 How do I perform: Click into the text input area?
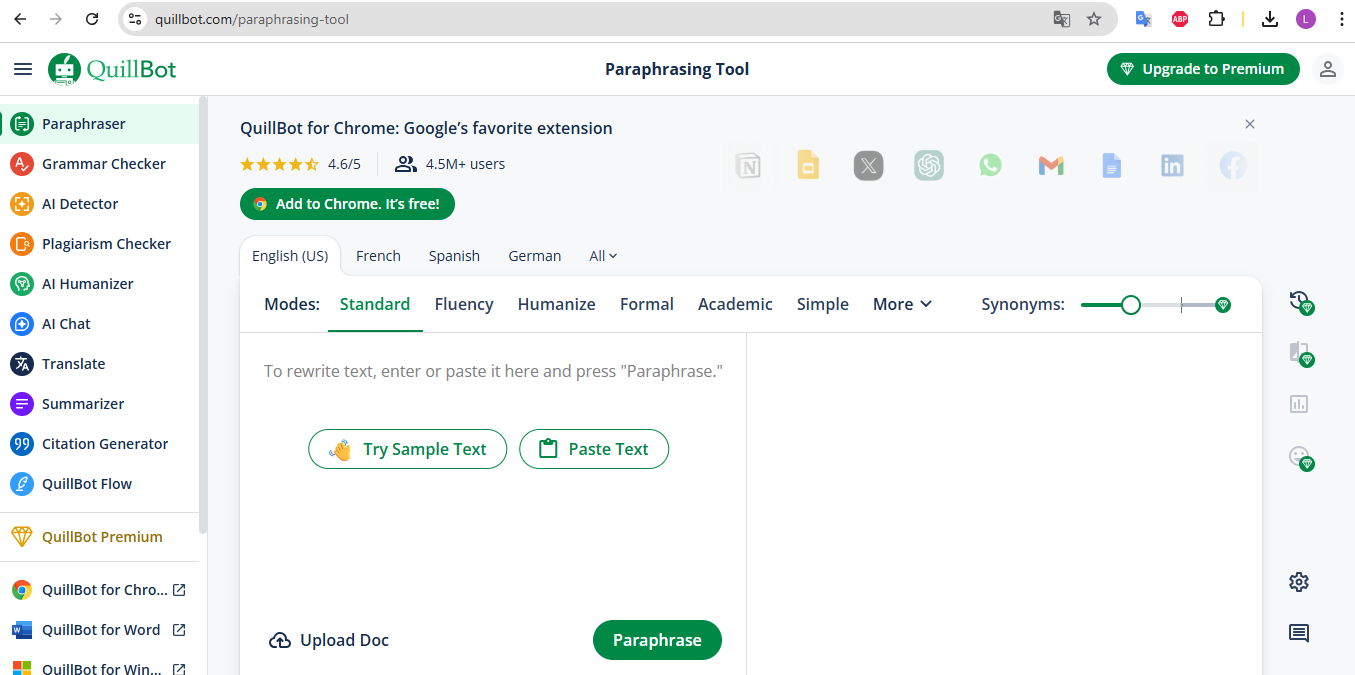click(x=493, y=371)
